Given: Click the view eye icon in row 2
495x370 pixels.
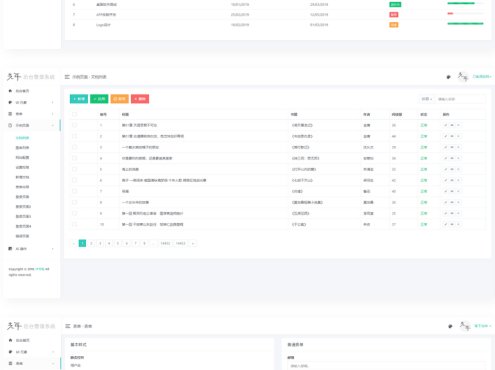Looking at the screenshot, I should tap(452, 136).
